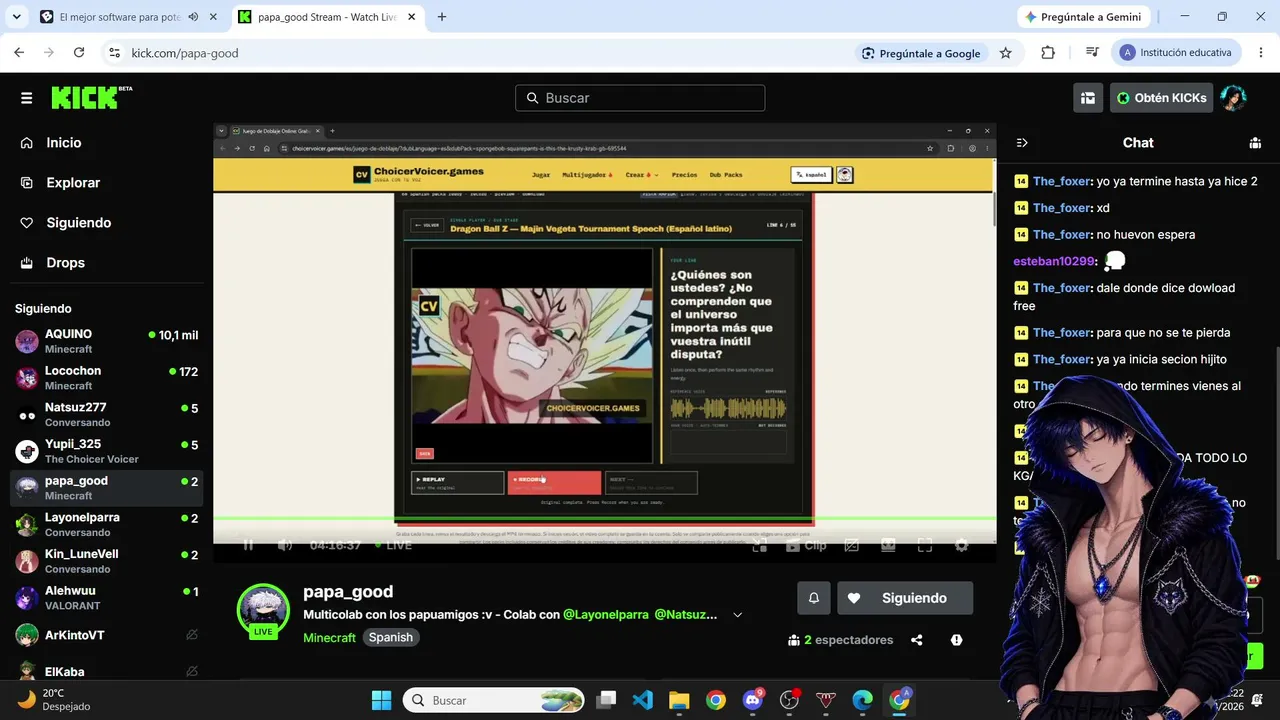The image size is (1280, 720).
Task: Click Pregúntale a Google lens button
Action: [921, 53]
